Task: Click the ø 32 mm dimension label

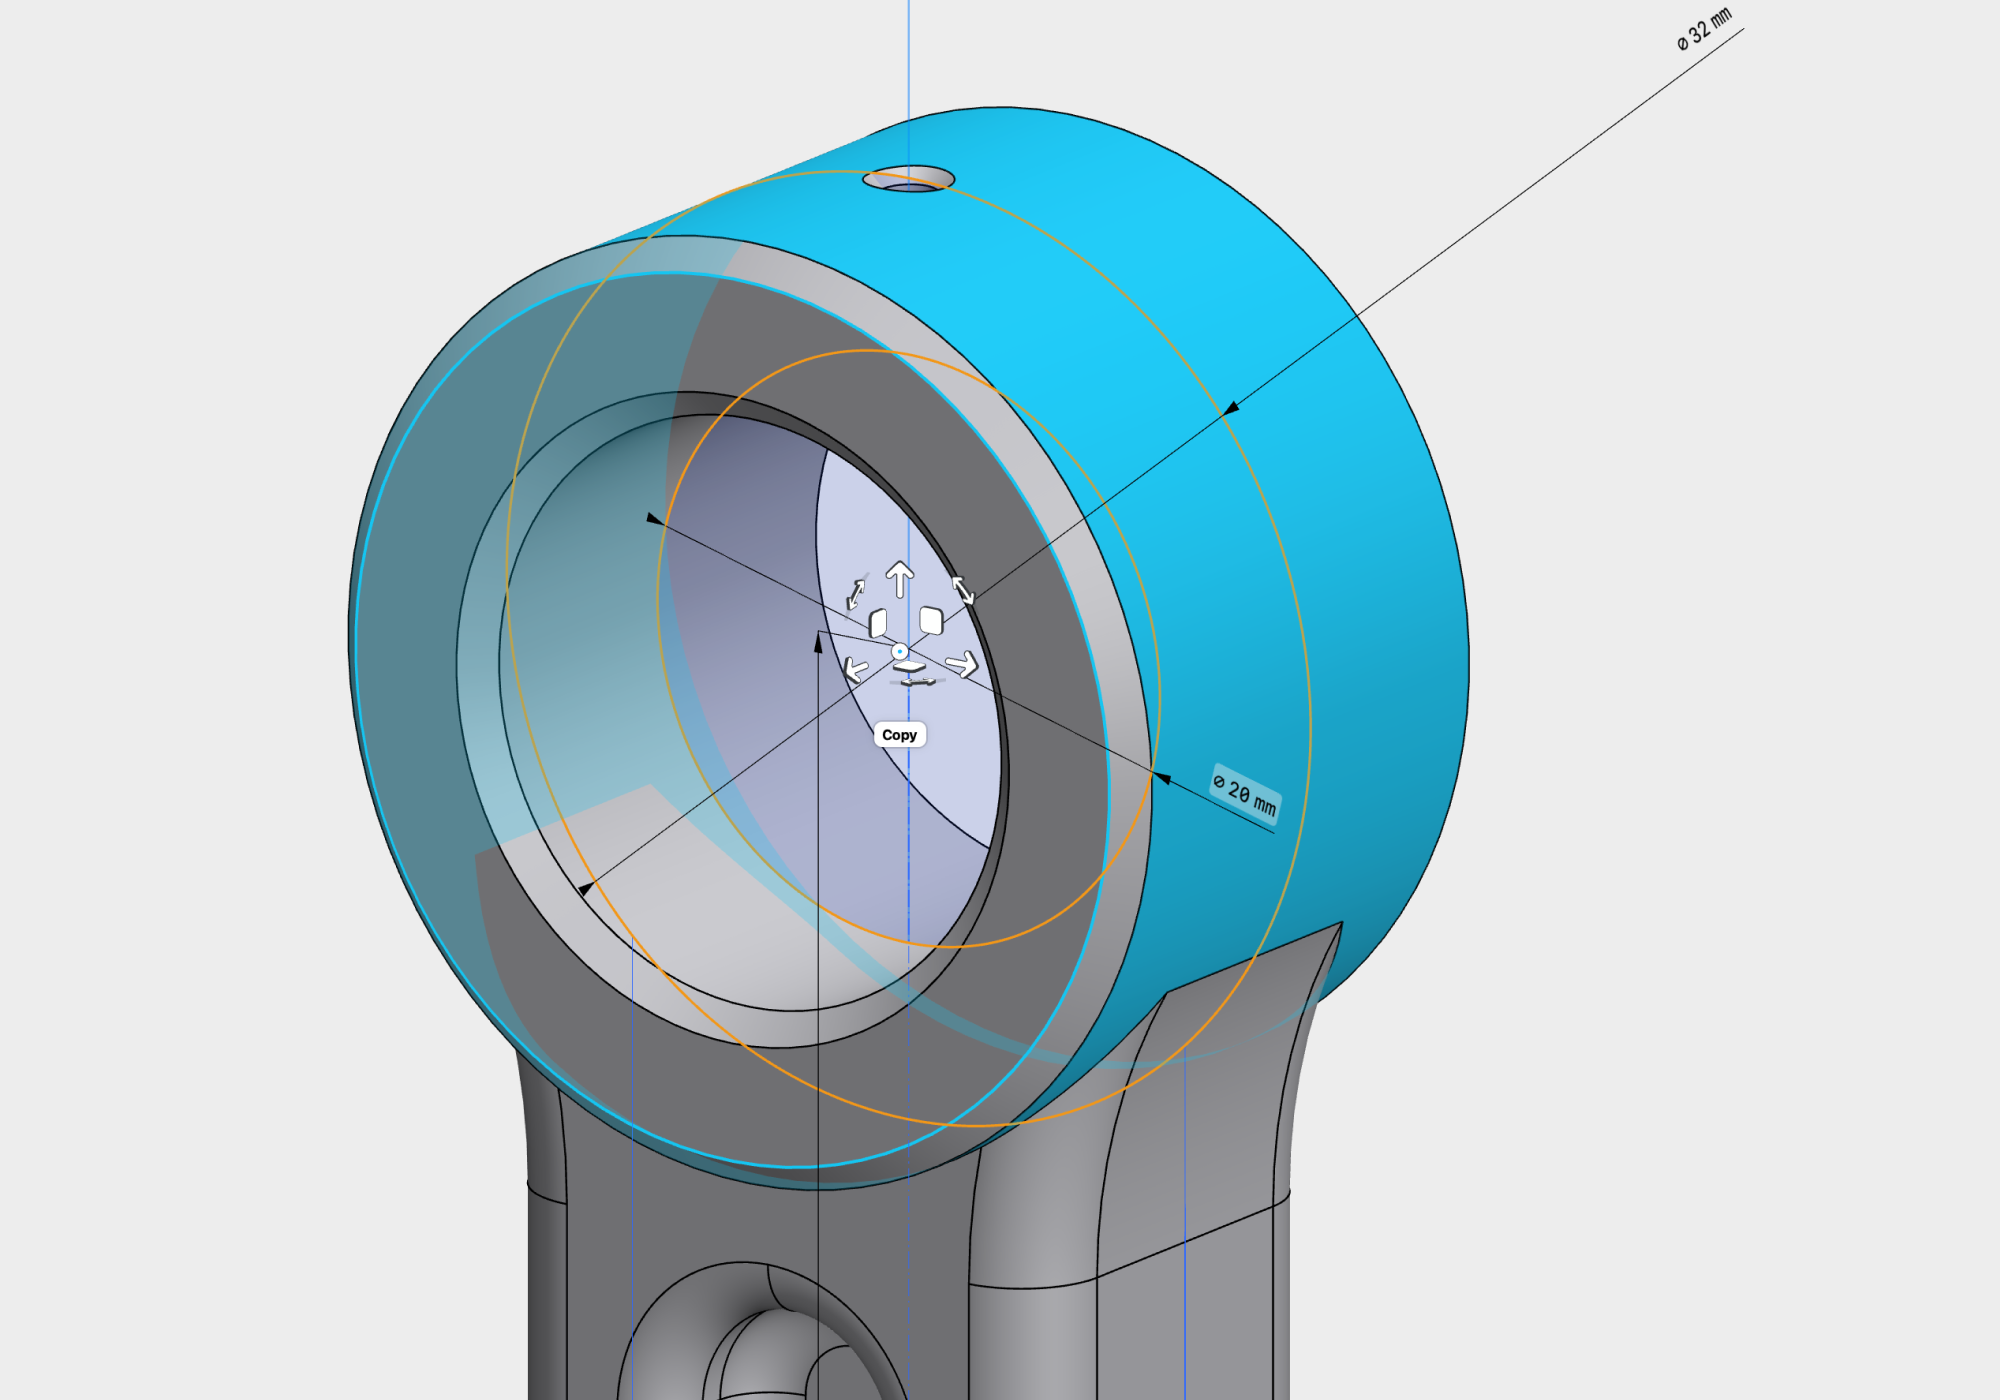Action: (x=1704, y=29)
